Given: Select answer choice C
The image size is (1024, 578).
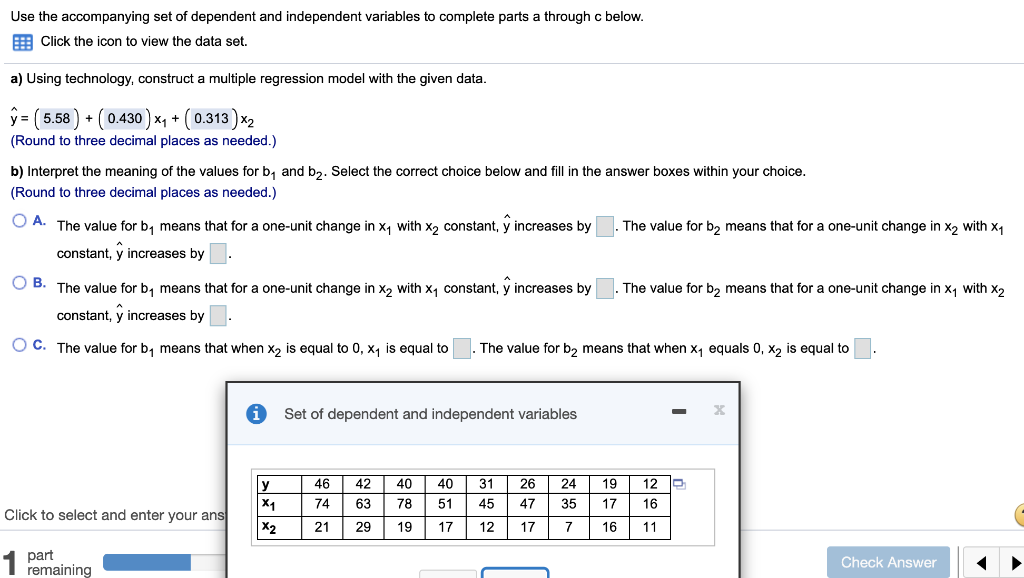Looking at the screenshot, I should point(20,345).
